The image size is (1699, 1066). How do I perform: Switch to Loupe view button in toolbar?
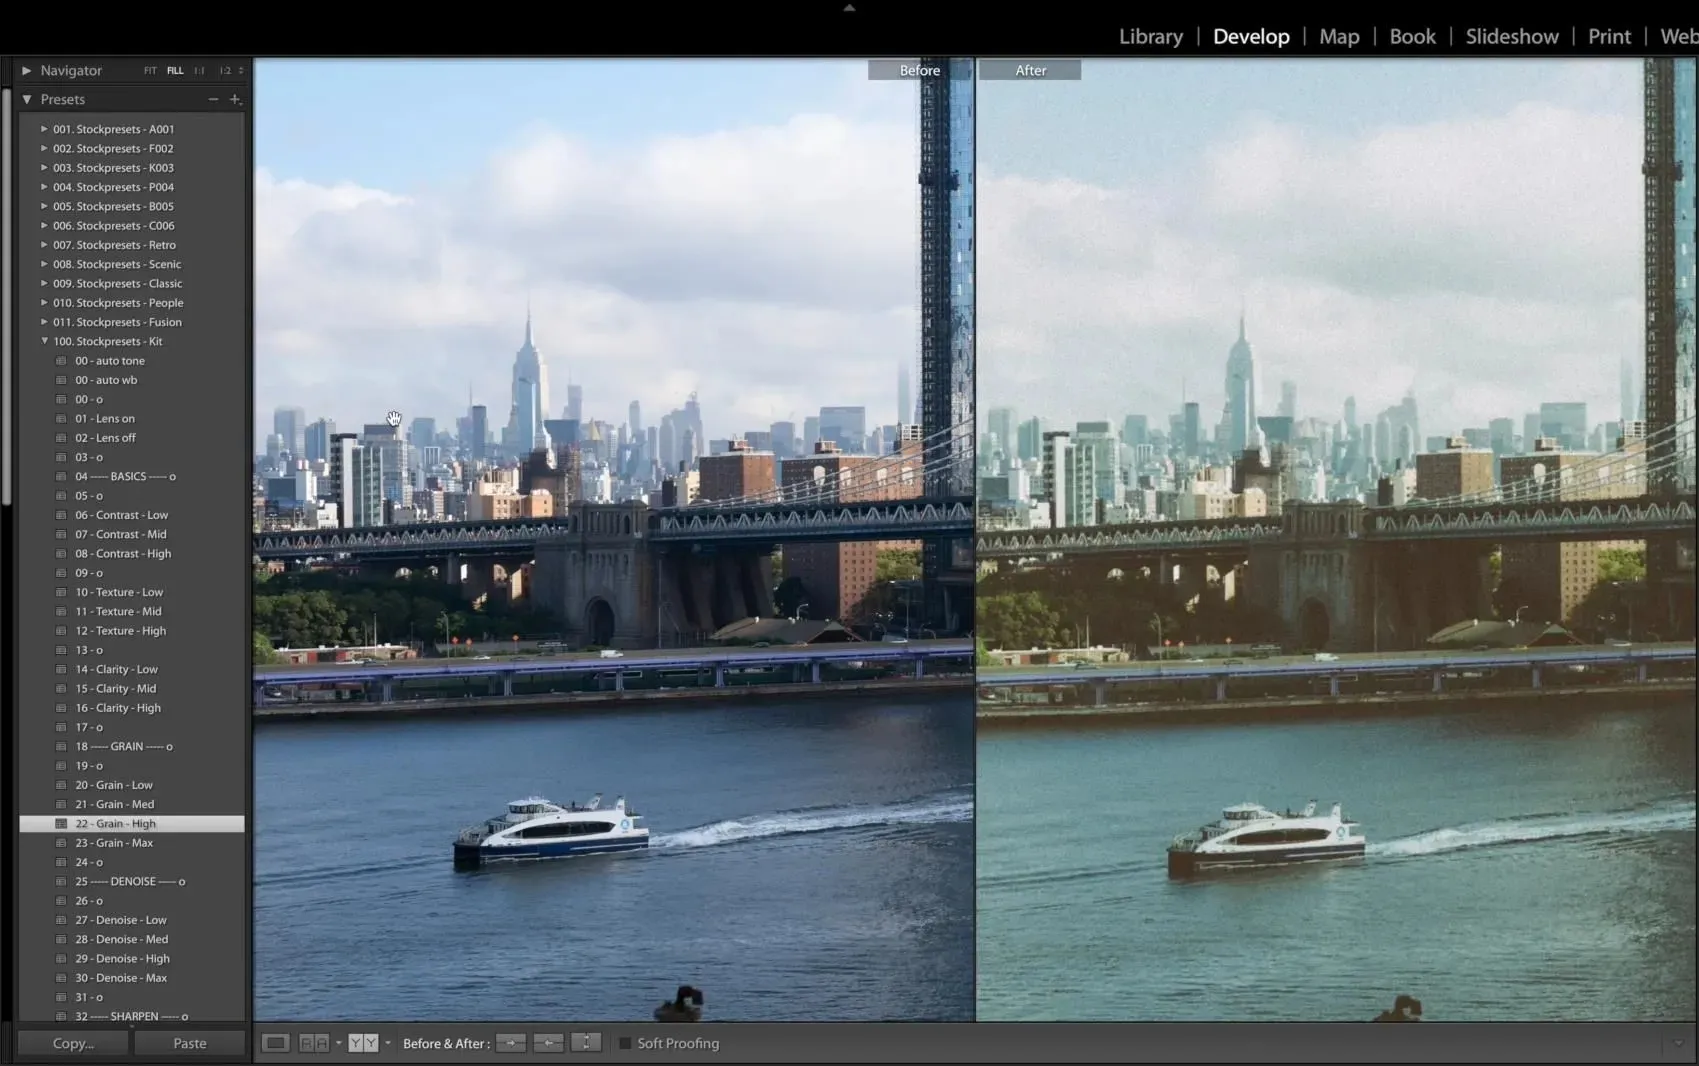click(x=275, y=1043)
